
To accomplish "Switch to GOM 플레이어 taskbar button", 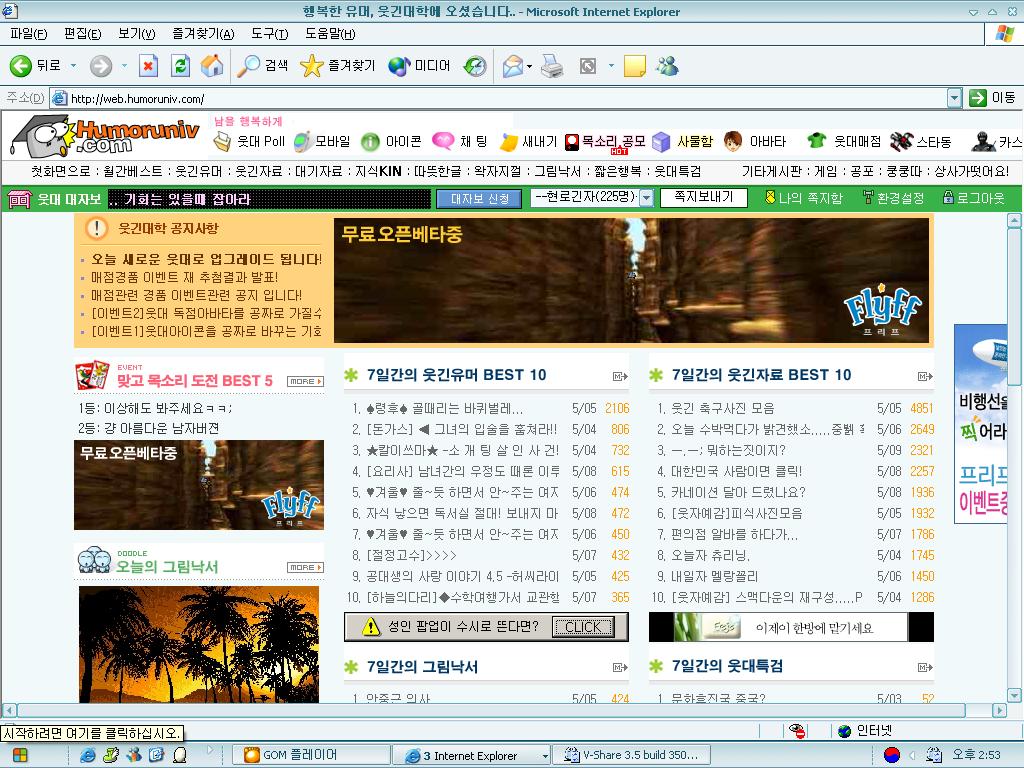I will click(x=311, y=756).
